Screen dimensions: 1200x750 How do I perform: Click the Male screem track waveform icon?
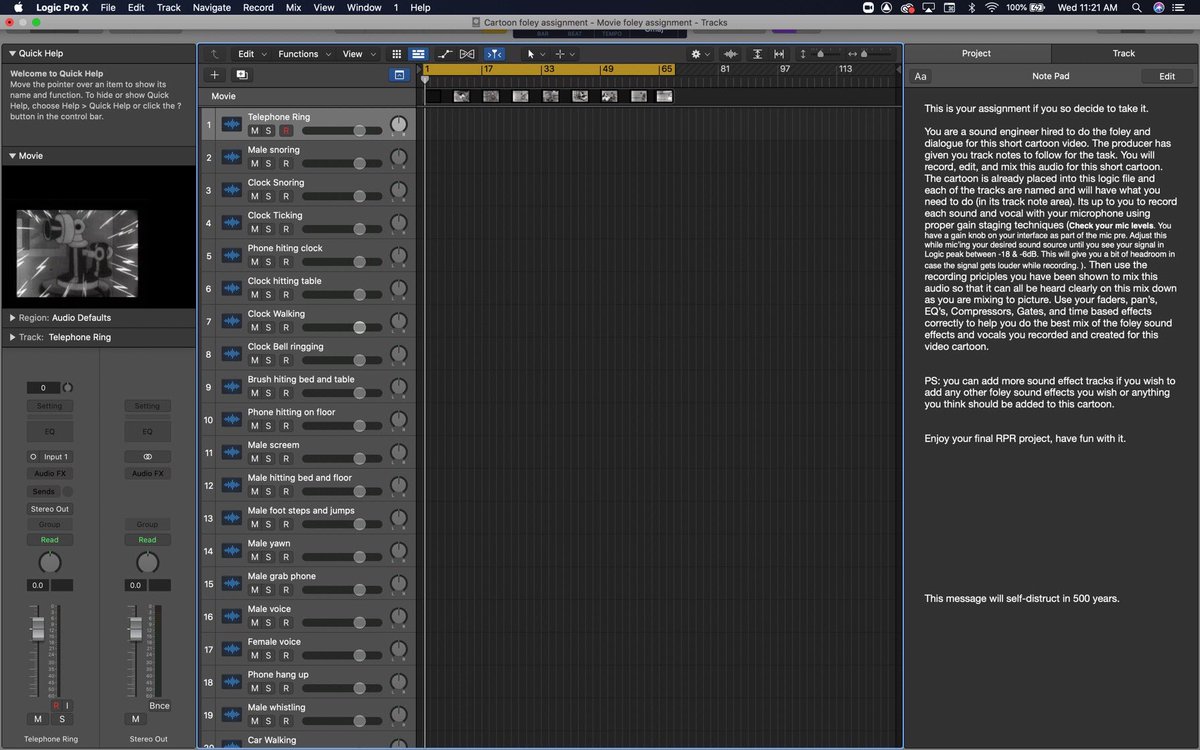tap(232, 453)
